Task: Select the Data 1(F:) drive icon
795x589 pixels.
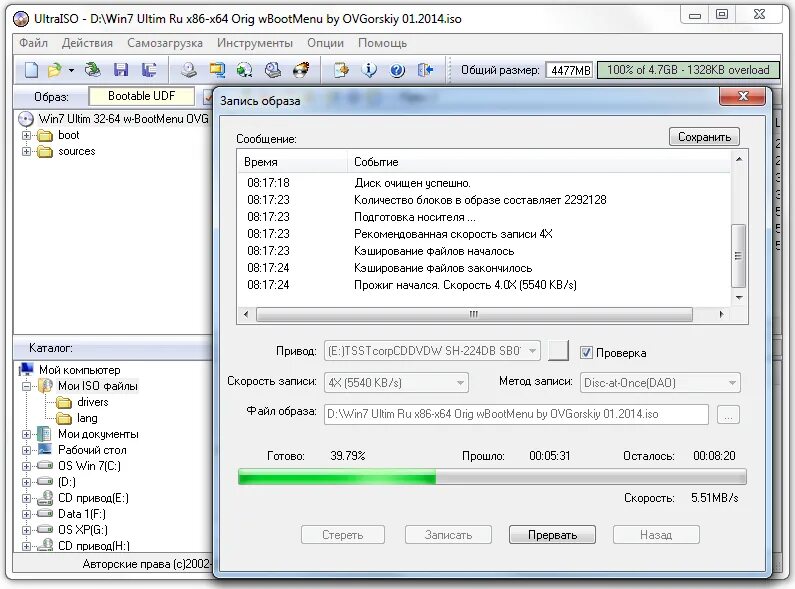Action: (45, 514)
